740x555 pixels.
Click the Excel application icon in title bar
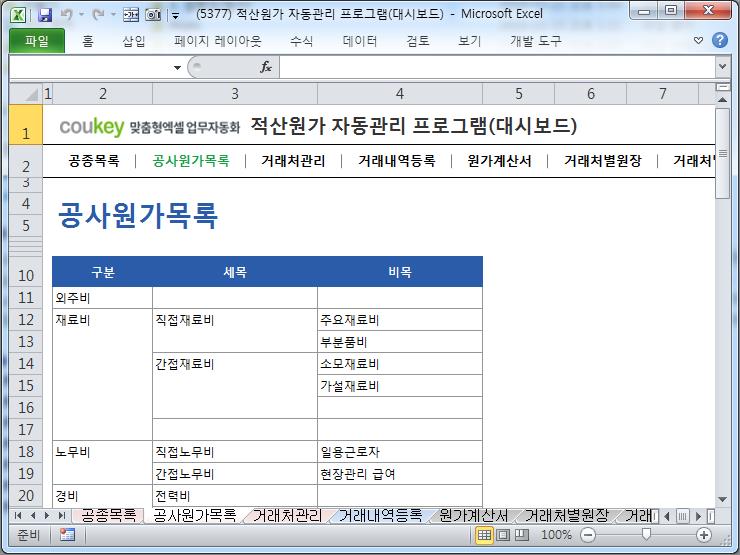tap(18, 14)
